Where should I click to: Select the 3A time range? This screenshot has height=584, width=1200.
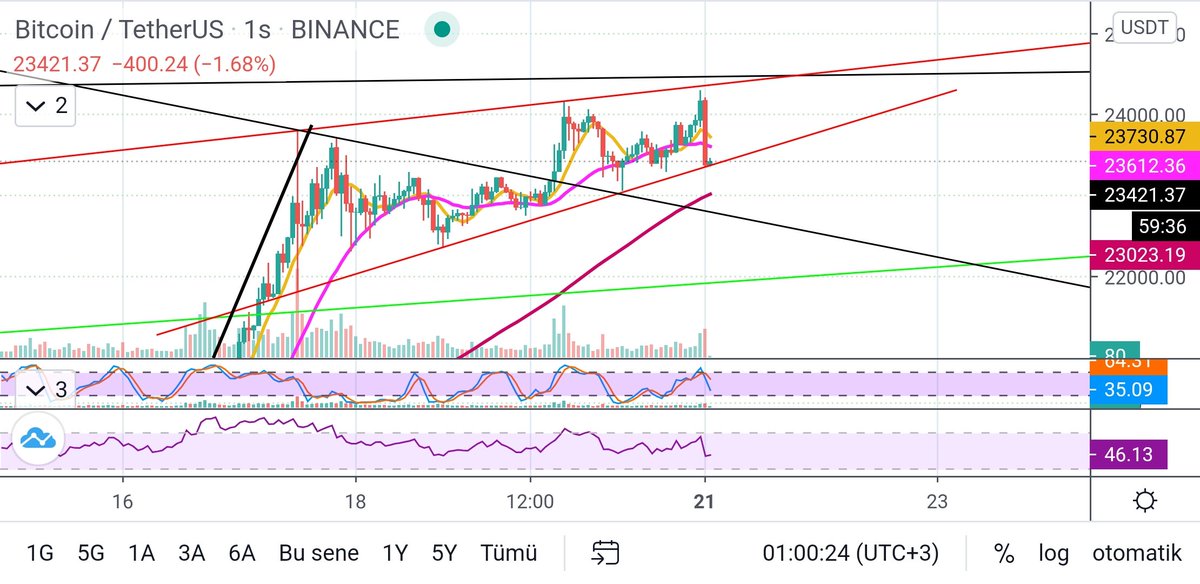(191, 552)
